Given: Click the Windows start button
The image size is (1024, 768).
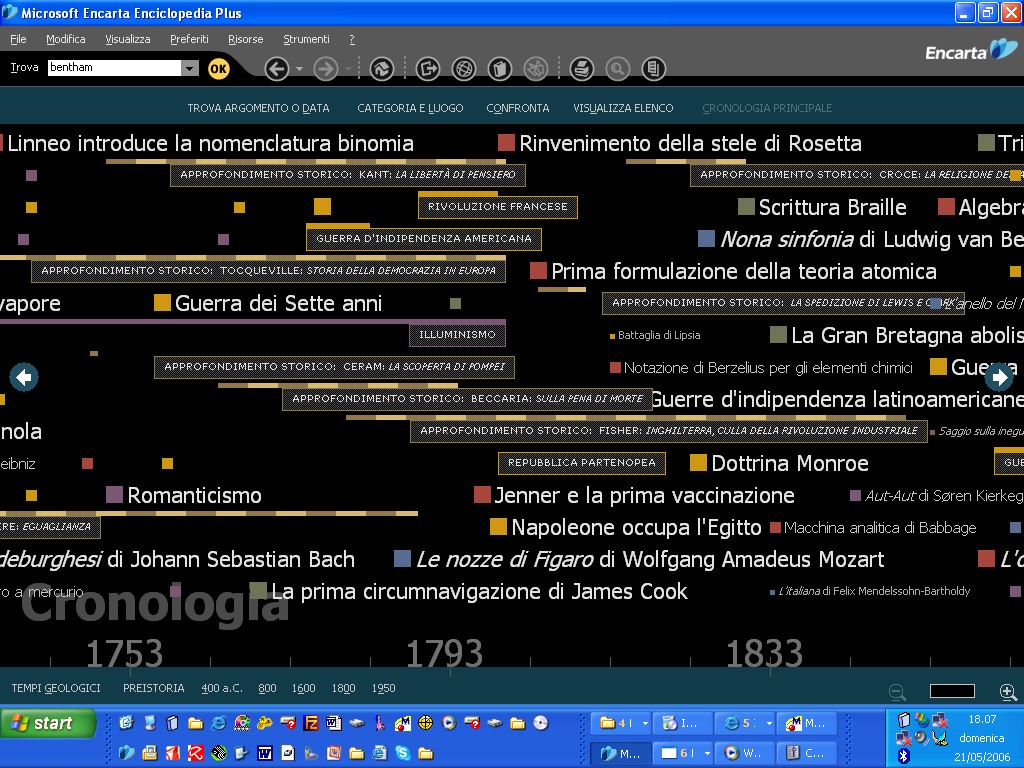Looking at the screenshot, I should click(48, 724).
